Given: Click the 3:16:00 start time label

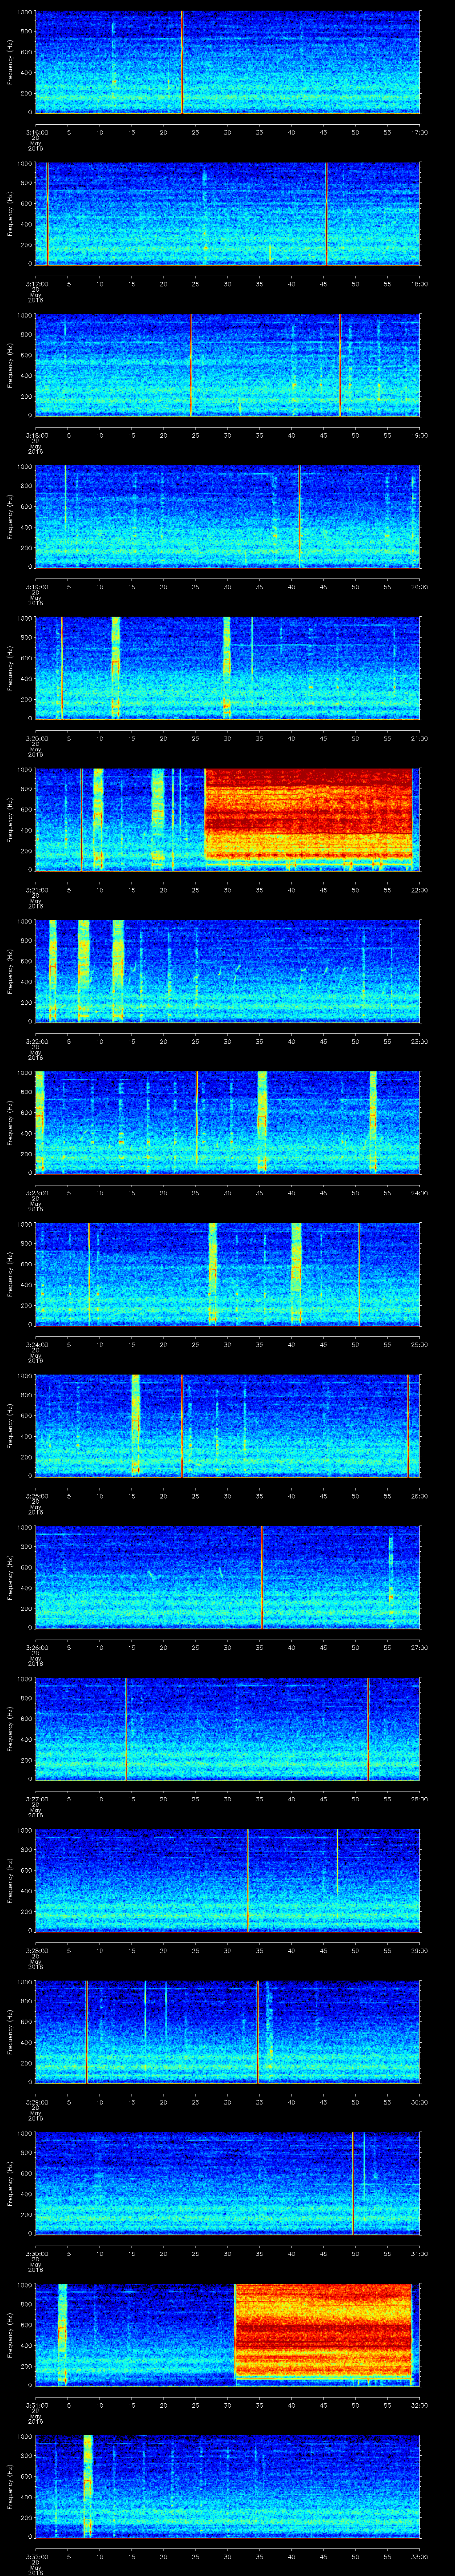Looking at the screenshot, I should tap(36, 132).
